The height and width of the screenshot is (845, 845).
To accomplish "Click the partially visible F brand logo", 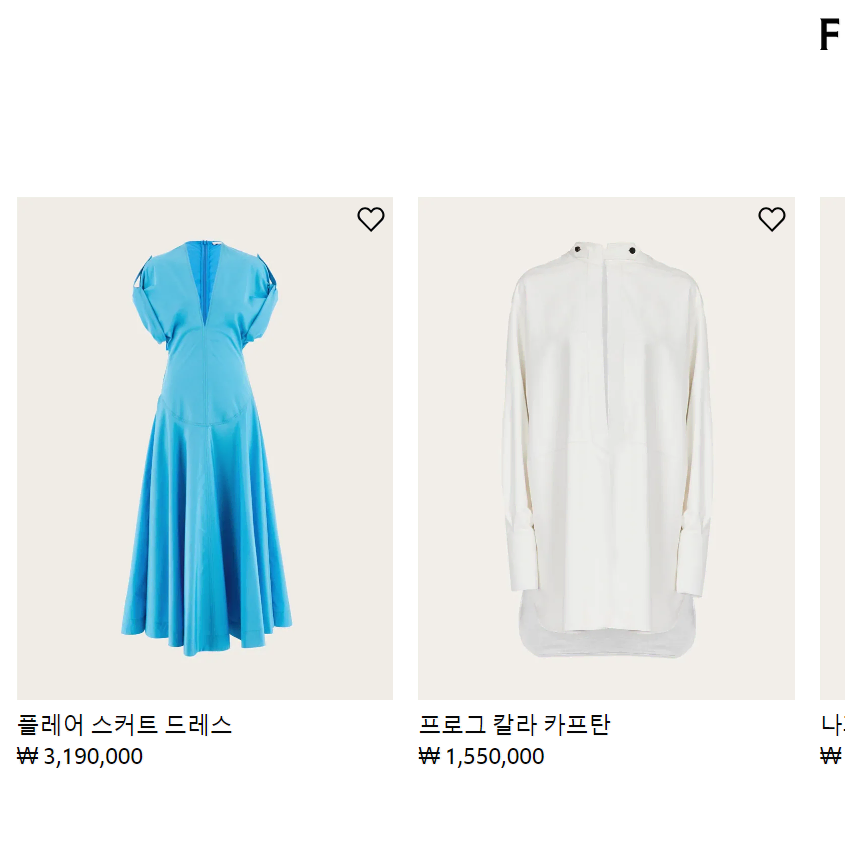I will click(x=831, y=34).
